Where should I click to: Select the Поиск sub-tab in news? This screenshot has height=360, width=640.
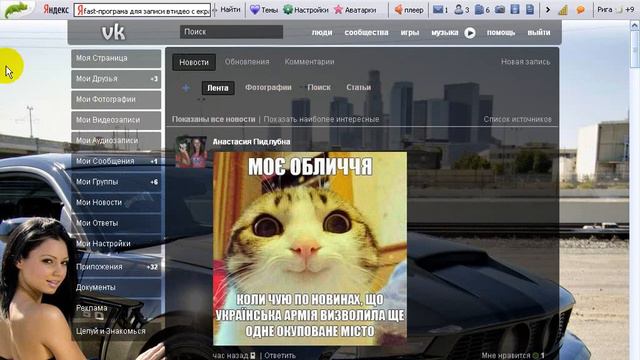319,87
